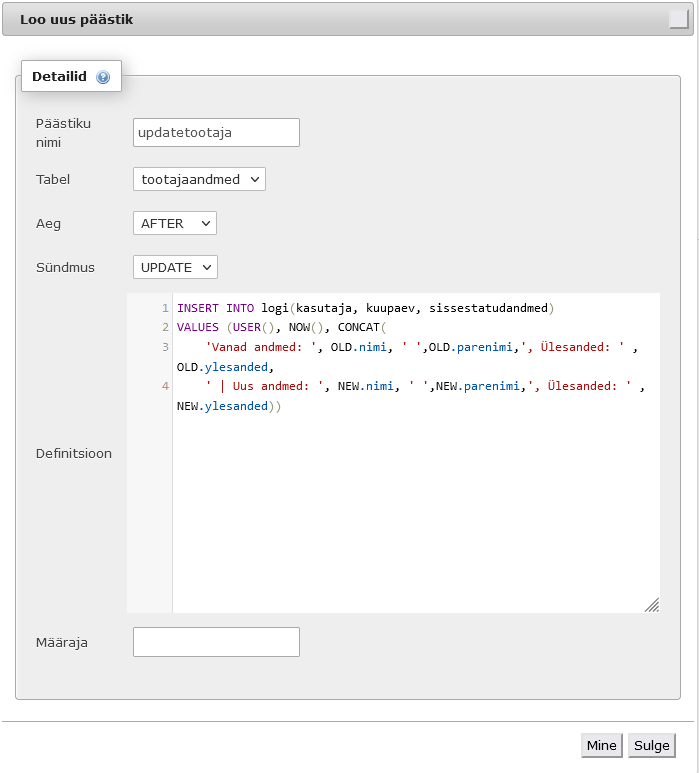This screenshot has width=699, height=773.
Task: Click the Definitsioon label
Action: (x=74, y=453)
